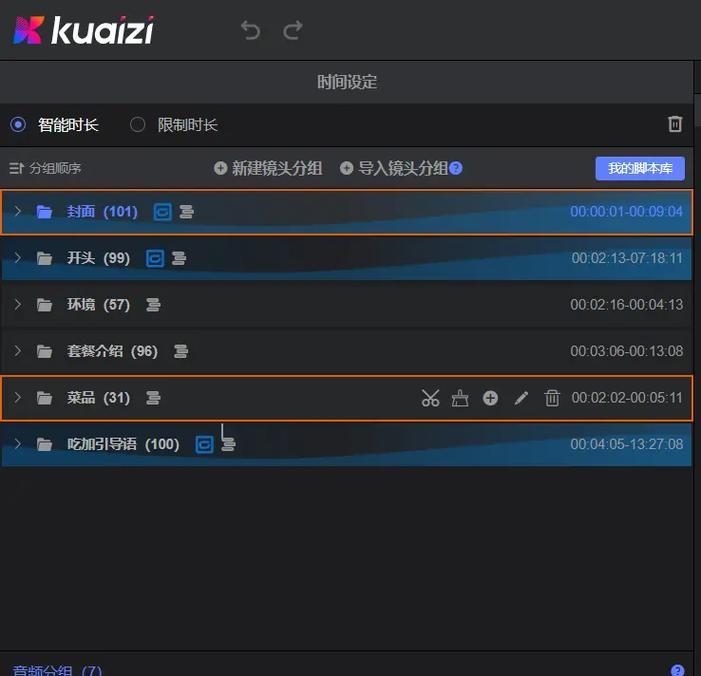This screenshot has height=676, width=701.
Task: Create a group via the 新建镜头分组 label
Action: [277, 168]
